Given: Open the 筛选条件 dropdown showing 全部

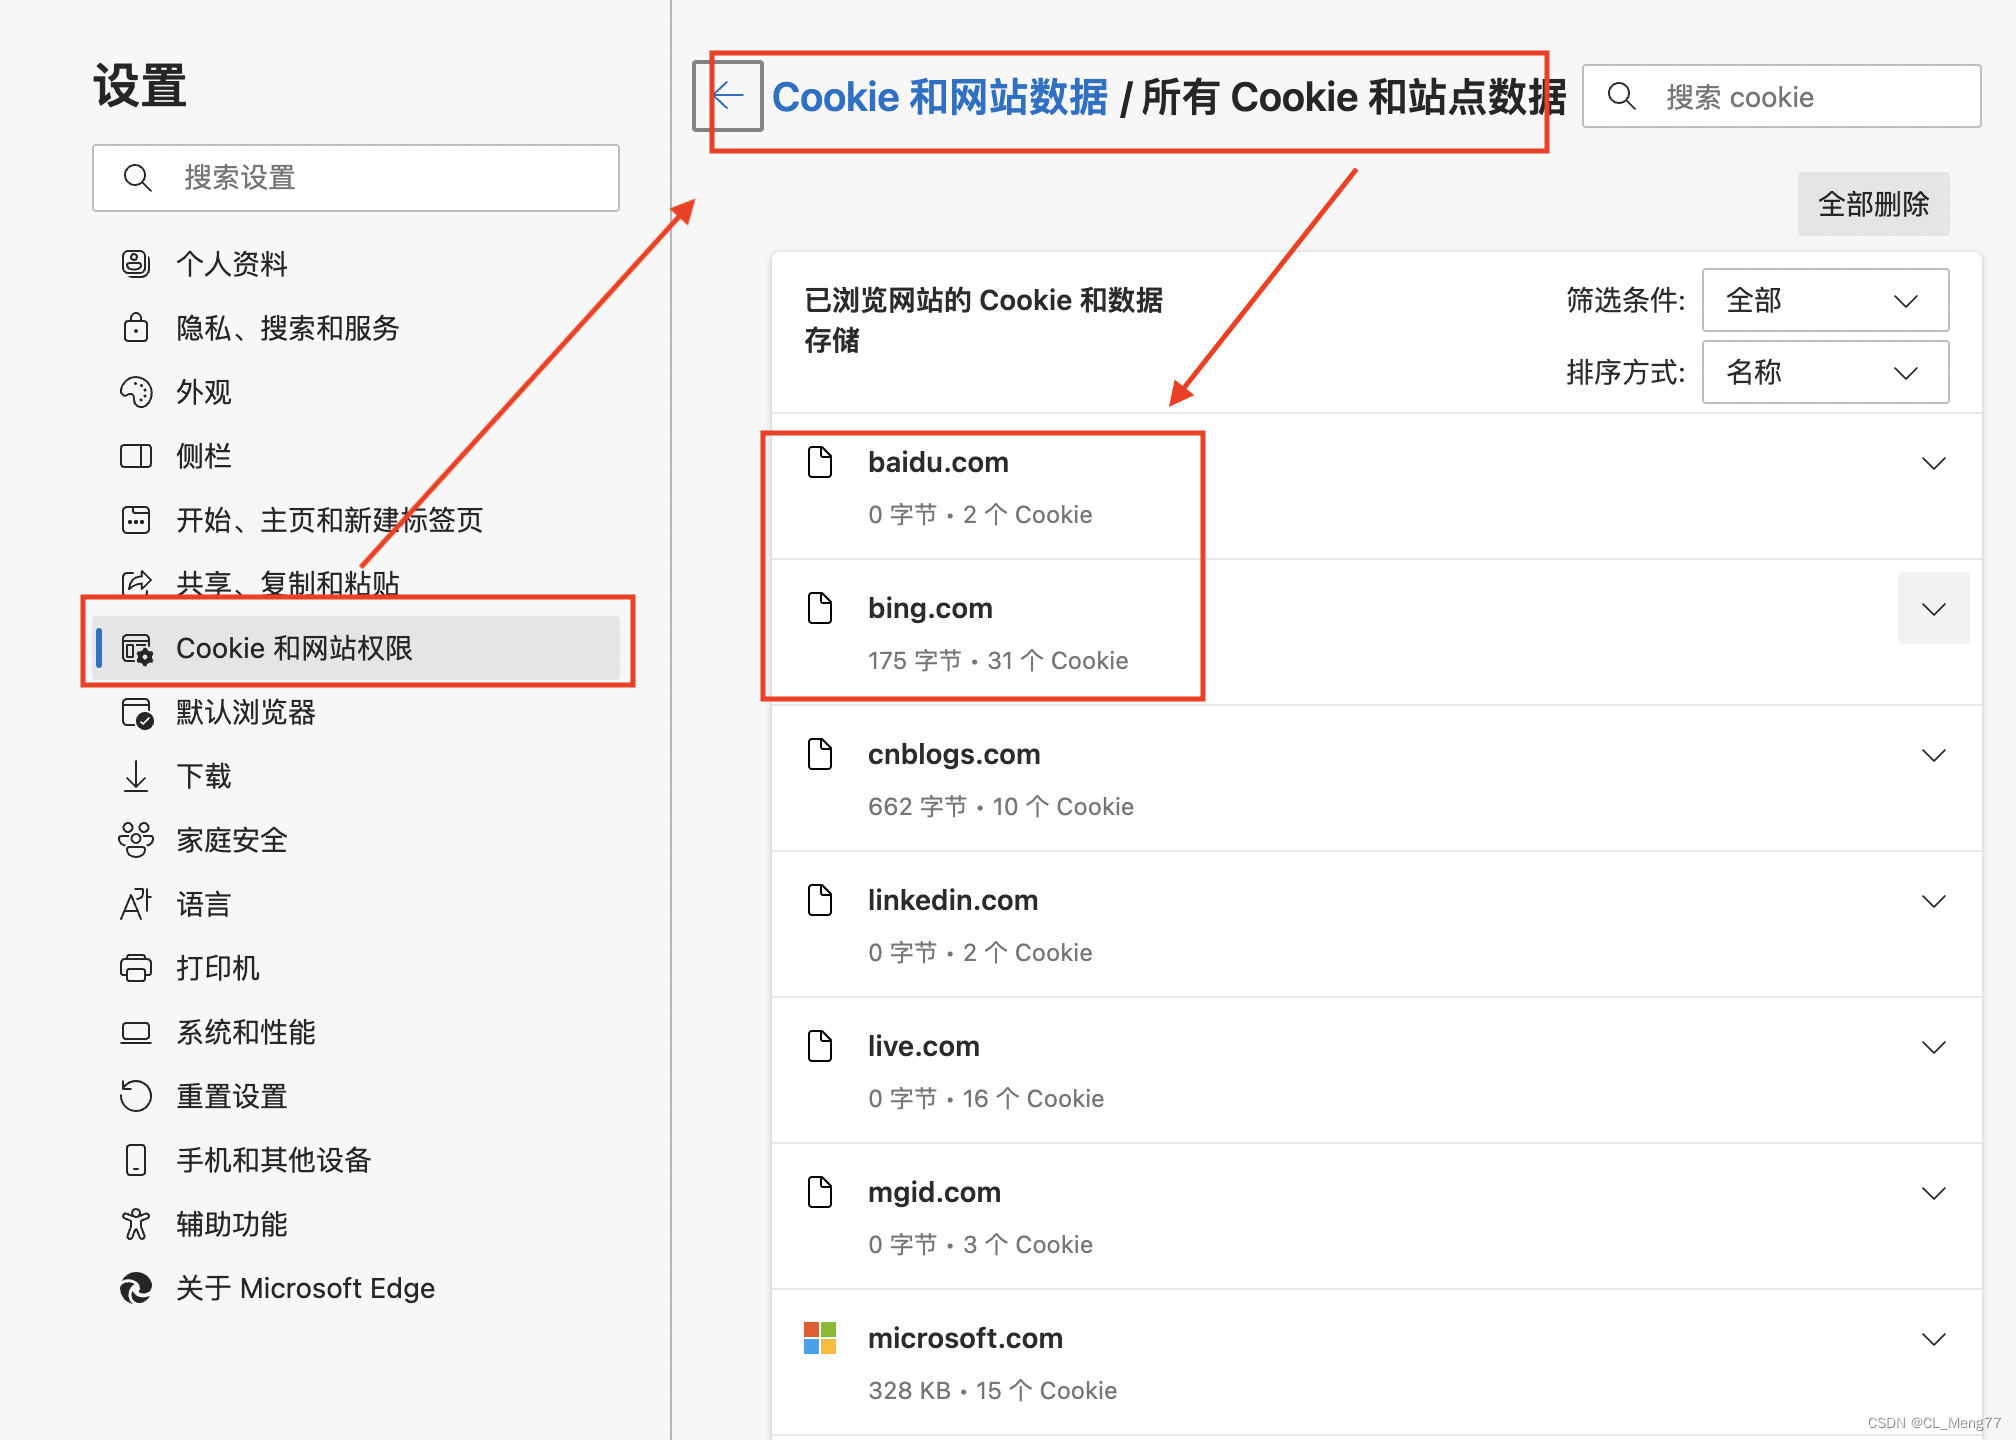Looking at the screenshot, I should [x=1825, y=300].
